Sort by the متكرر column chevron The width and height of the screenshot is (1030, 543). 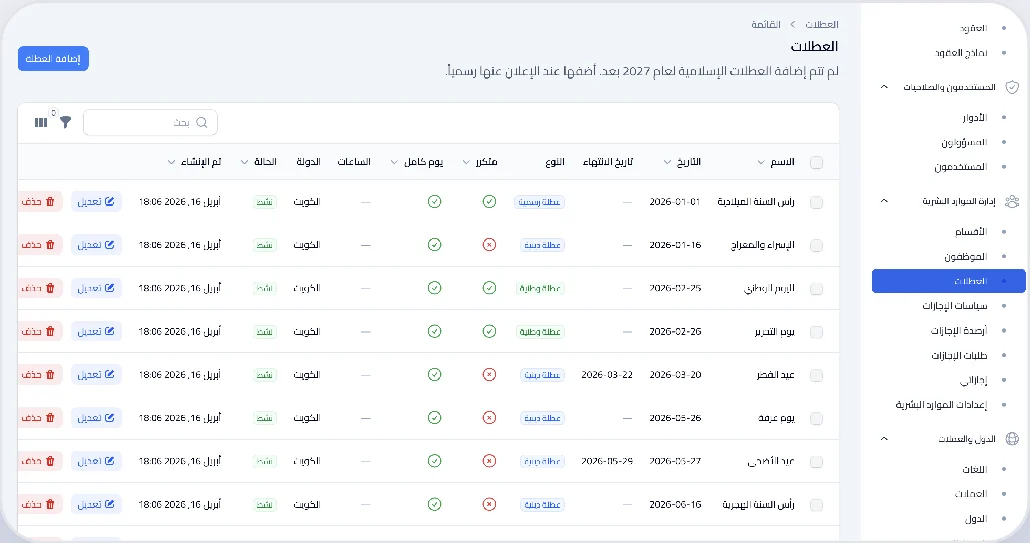[466, 162]
